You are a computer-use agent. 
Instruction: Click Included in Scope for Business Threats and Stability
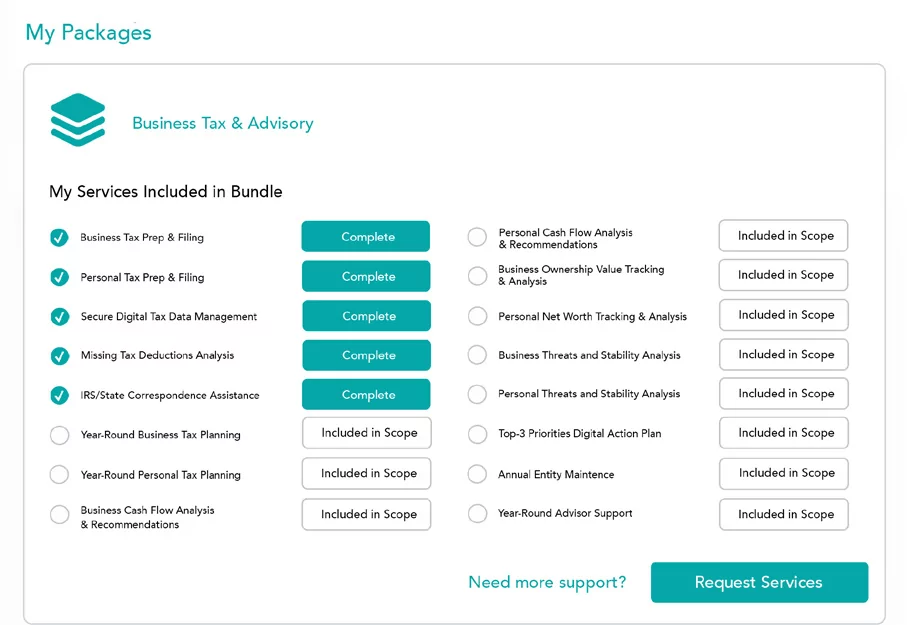click(x=784, y=354)
